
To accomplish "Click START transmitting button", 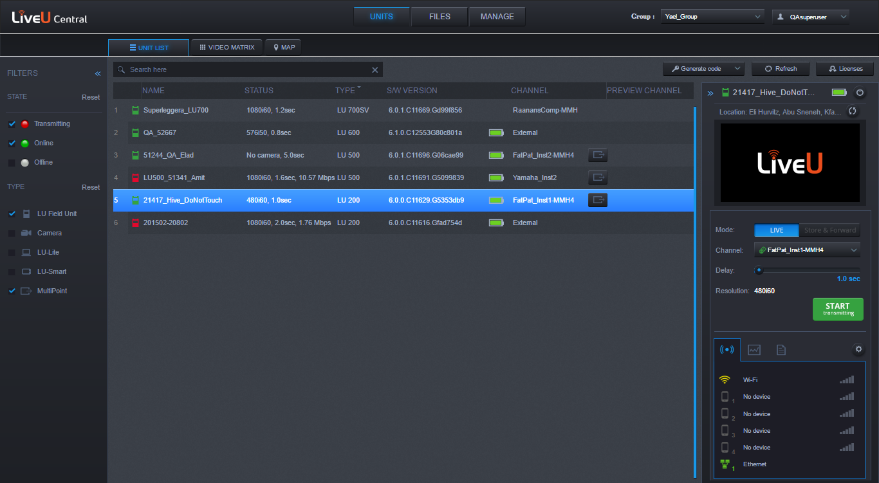I will (x=838, y=309).
